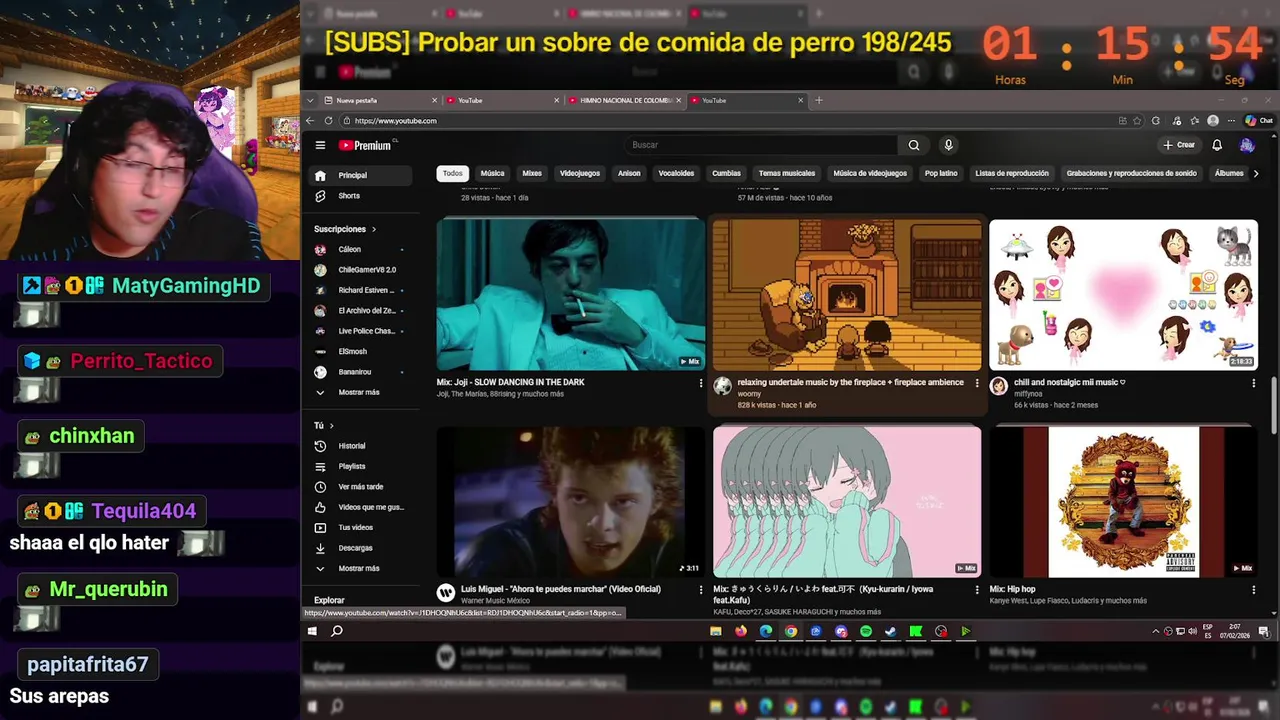Viewport: 1280px width, 720px height.
Task: Select the Vocaloides category chip
Action: point(676,173)
